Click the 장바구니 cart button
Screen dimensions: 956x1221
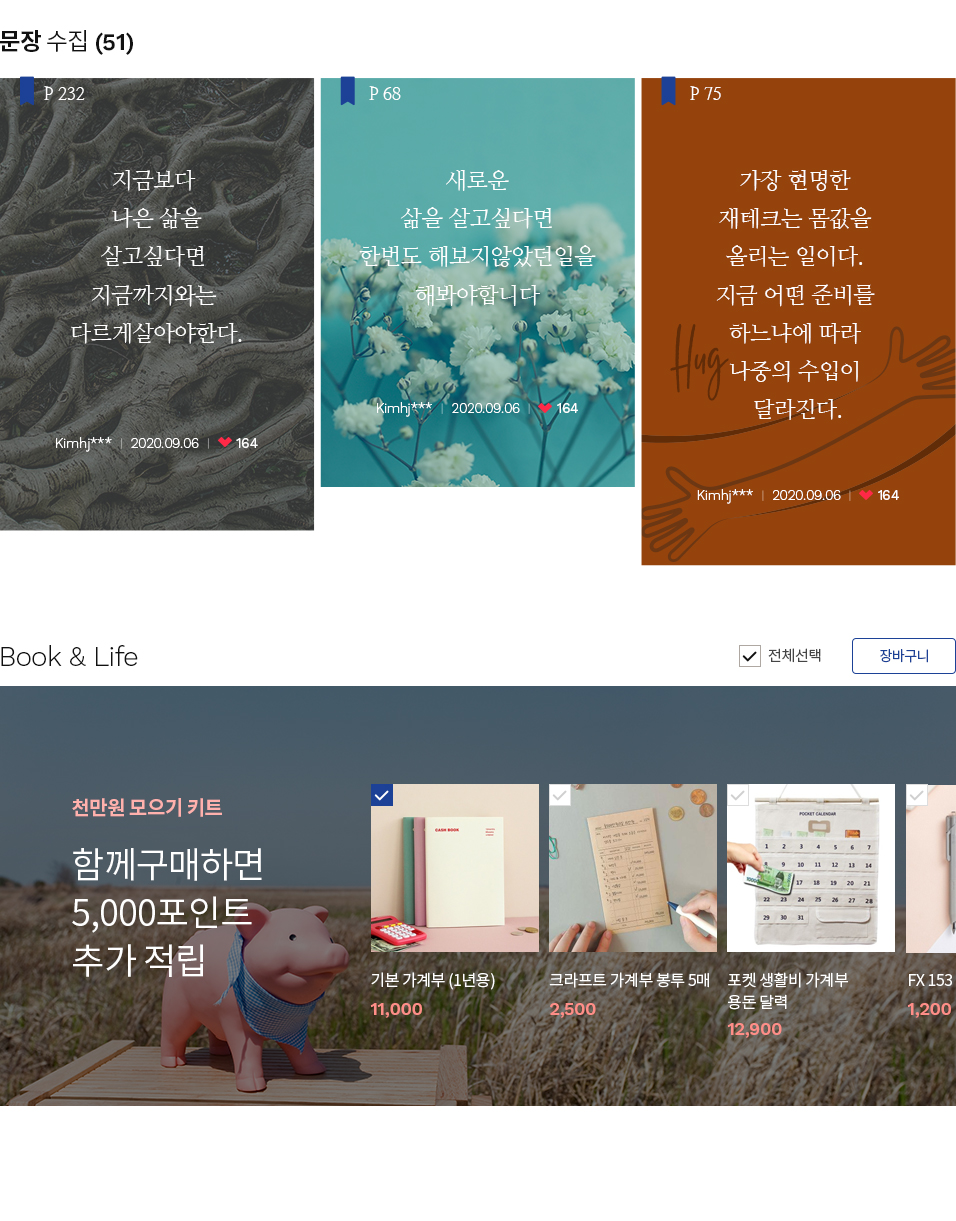coord(904,656)
